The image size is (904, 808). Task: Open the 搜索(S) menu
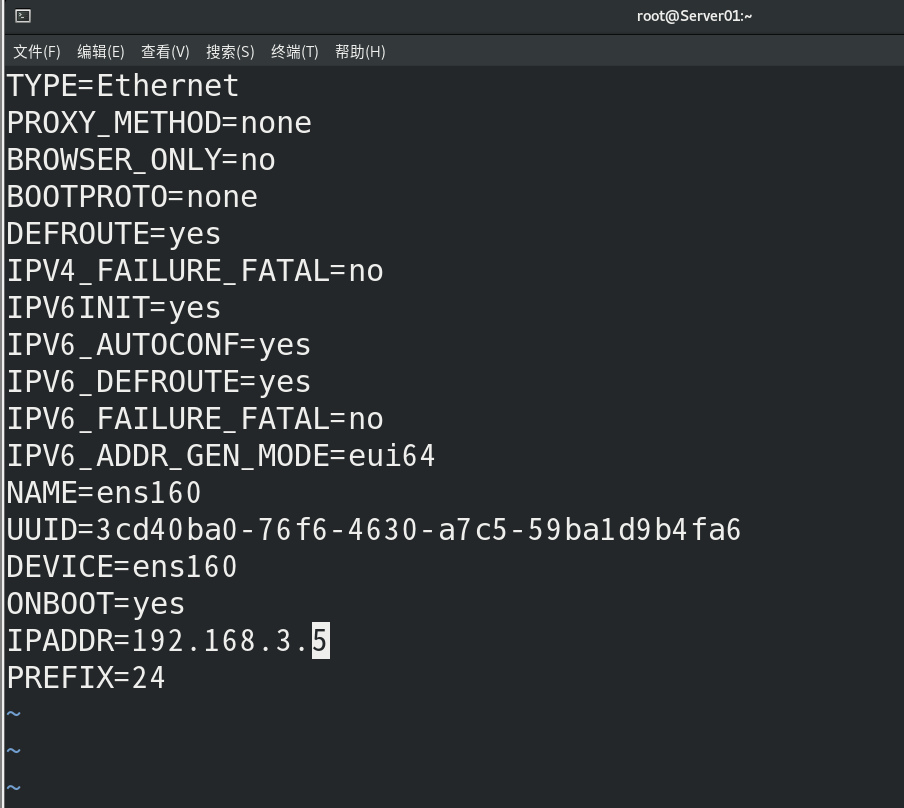point(230,52)
